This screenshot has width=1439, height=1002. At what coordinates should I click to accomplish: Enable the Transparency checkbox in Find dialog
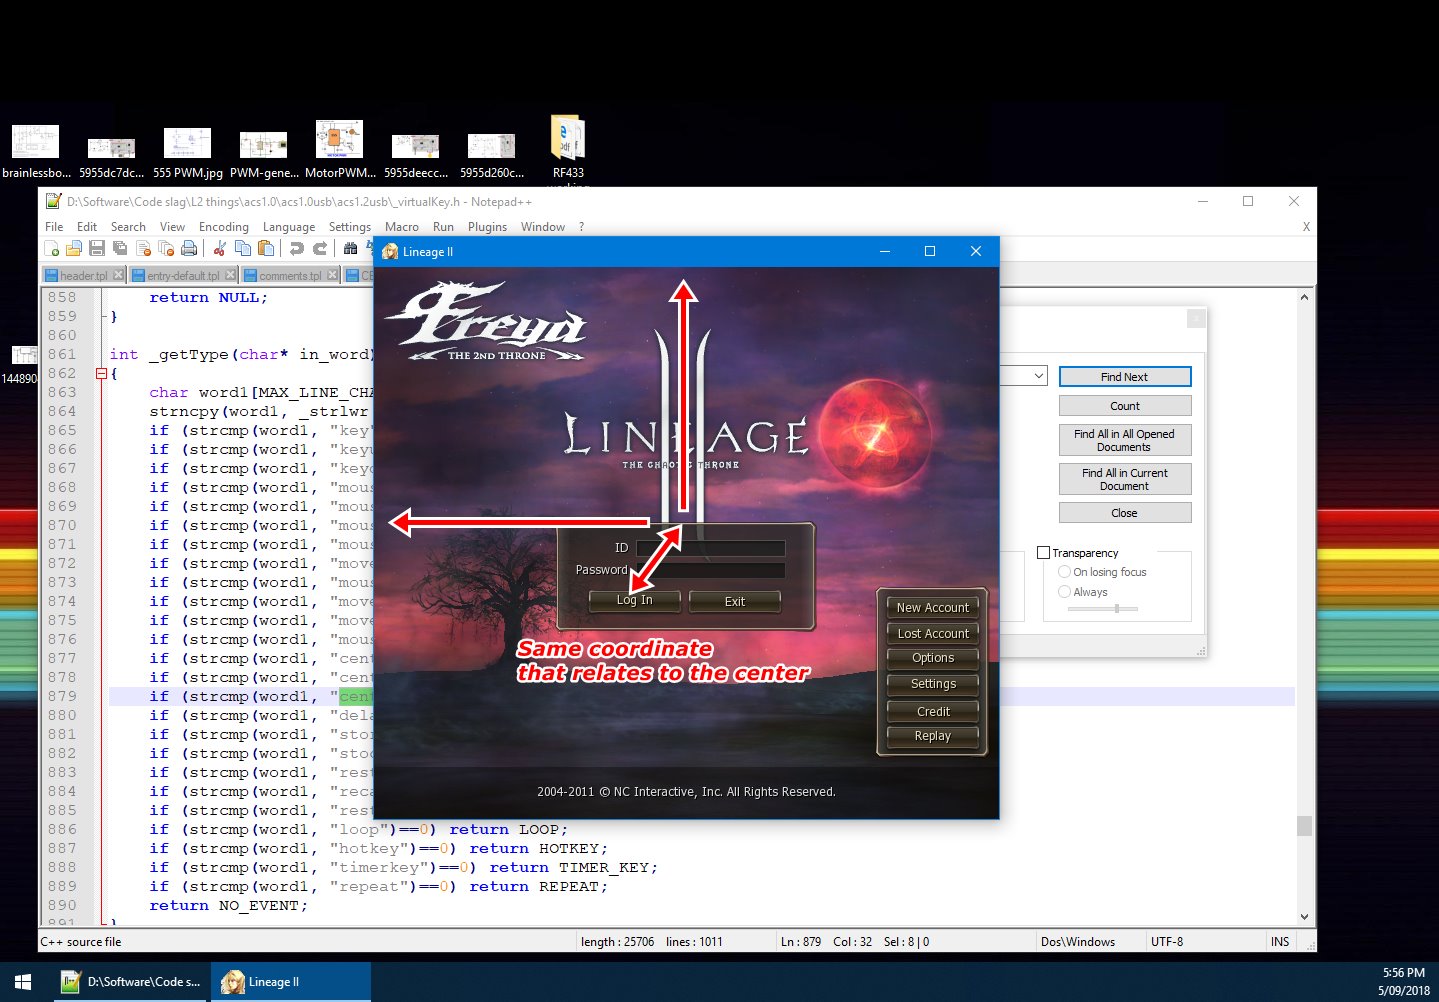point(1044,552)
